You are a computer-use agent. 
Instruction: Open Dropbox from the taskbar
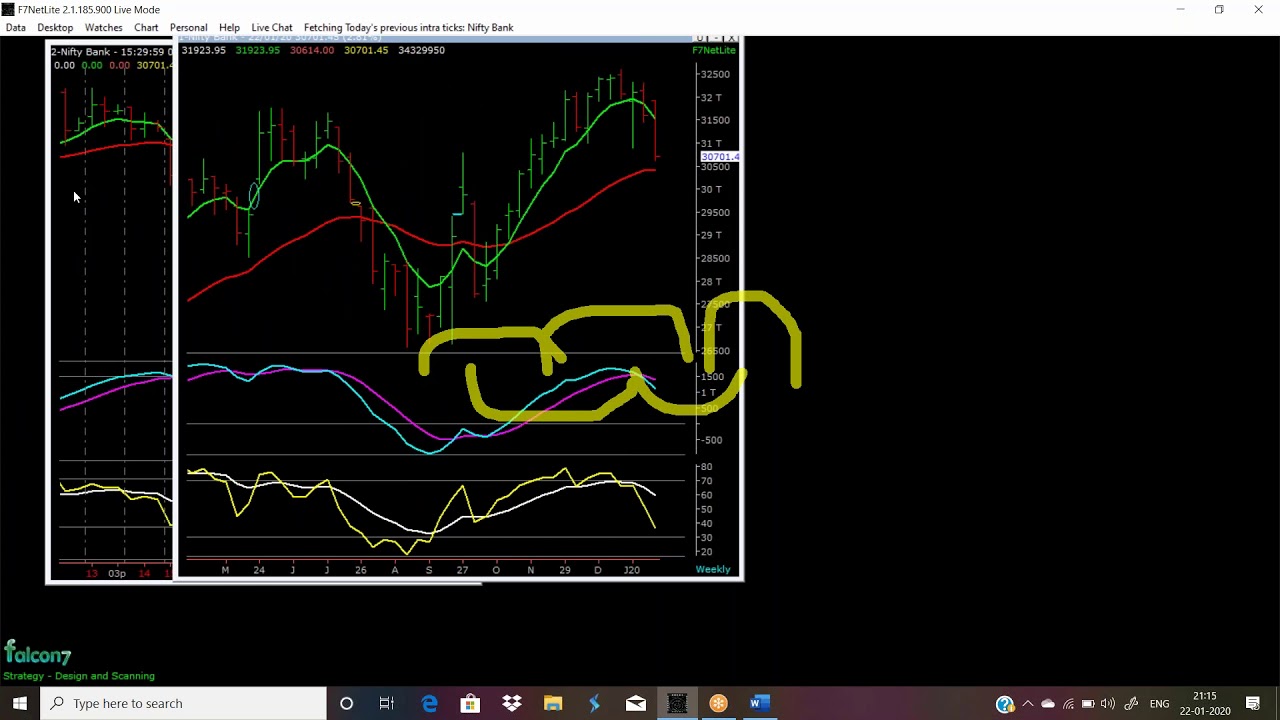[x=512, y=703]
